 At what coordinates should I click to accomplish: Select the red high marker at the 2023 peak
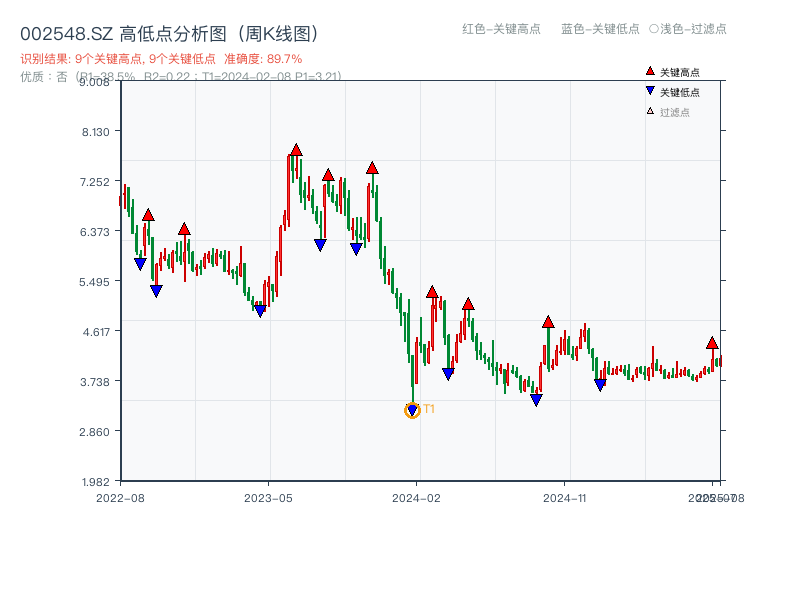[x=296, y=148]
